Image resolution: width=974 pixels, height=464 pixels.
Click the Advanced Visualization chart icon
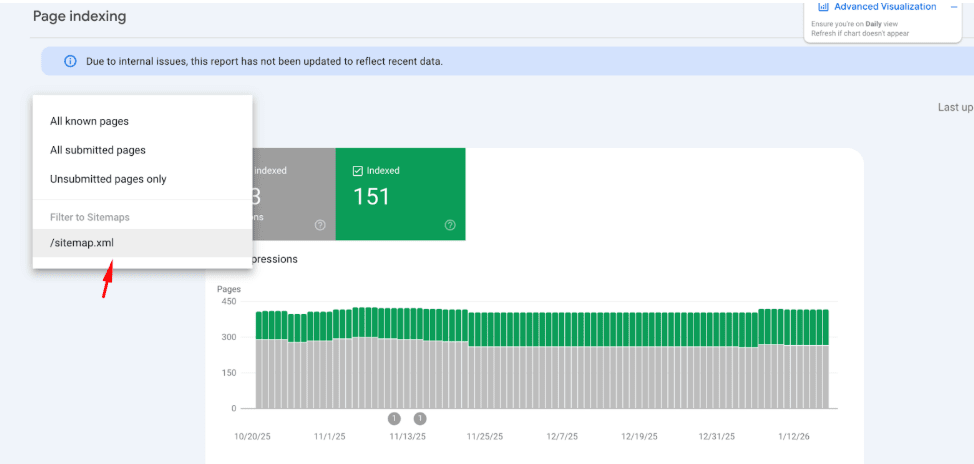click(823, 7)
